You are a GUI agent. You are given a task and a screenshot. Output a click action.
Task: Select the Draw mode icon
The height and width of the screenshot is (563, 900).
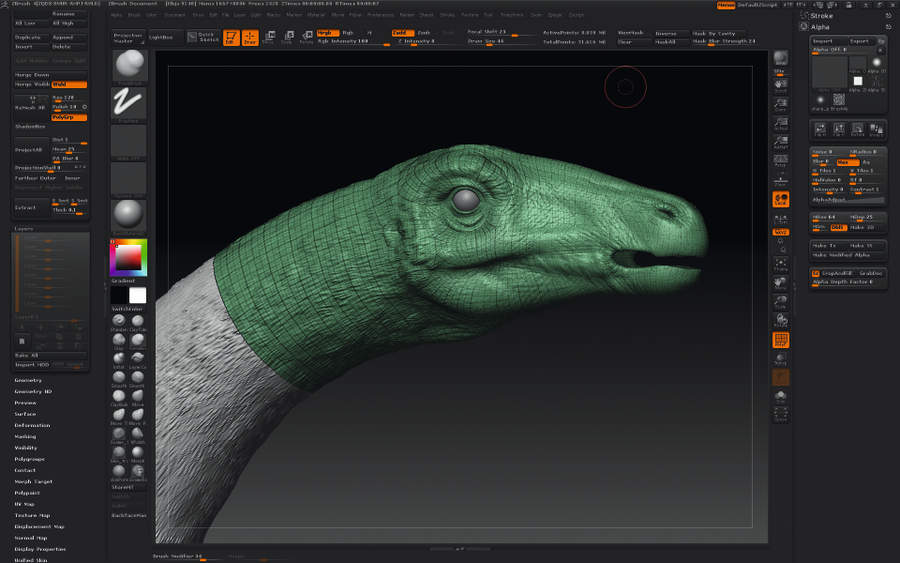coord(250,37)
